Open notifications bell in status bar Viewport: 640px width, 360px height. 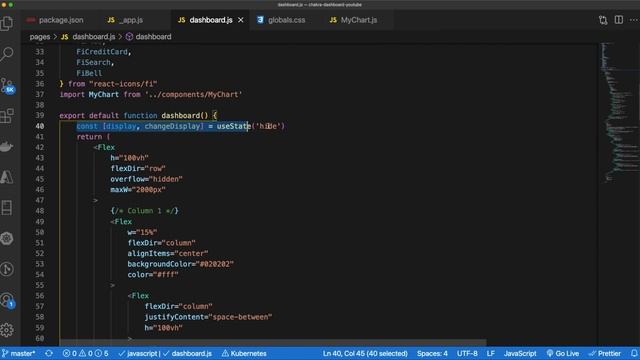(x=634, y=353)
